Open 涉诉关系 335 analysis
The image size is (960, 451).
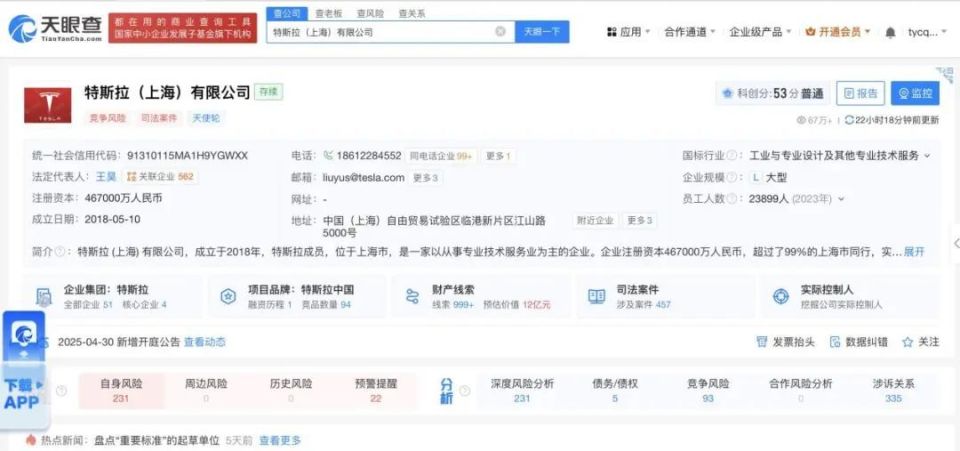coord(894,390)
